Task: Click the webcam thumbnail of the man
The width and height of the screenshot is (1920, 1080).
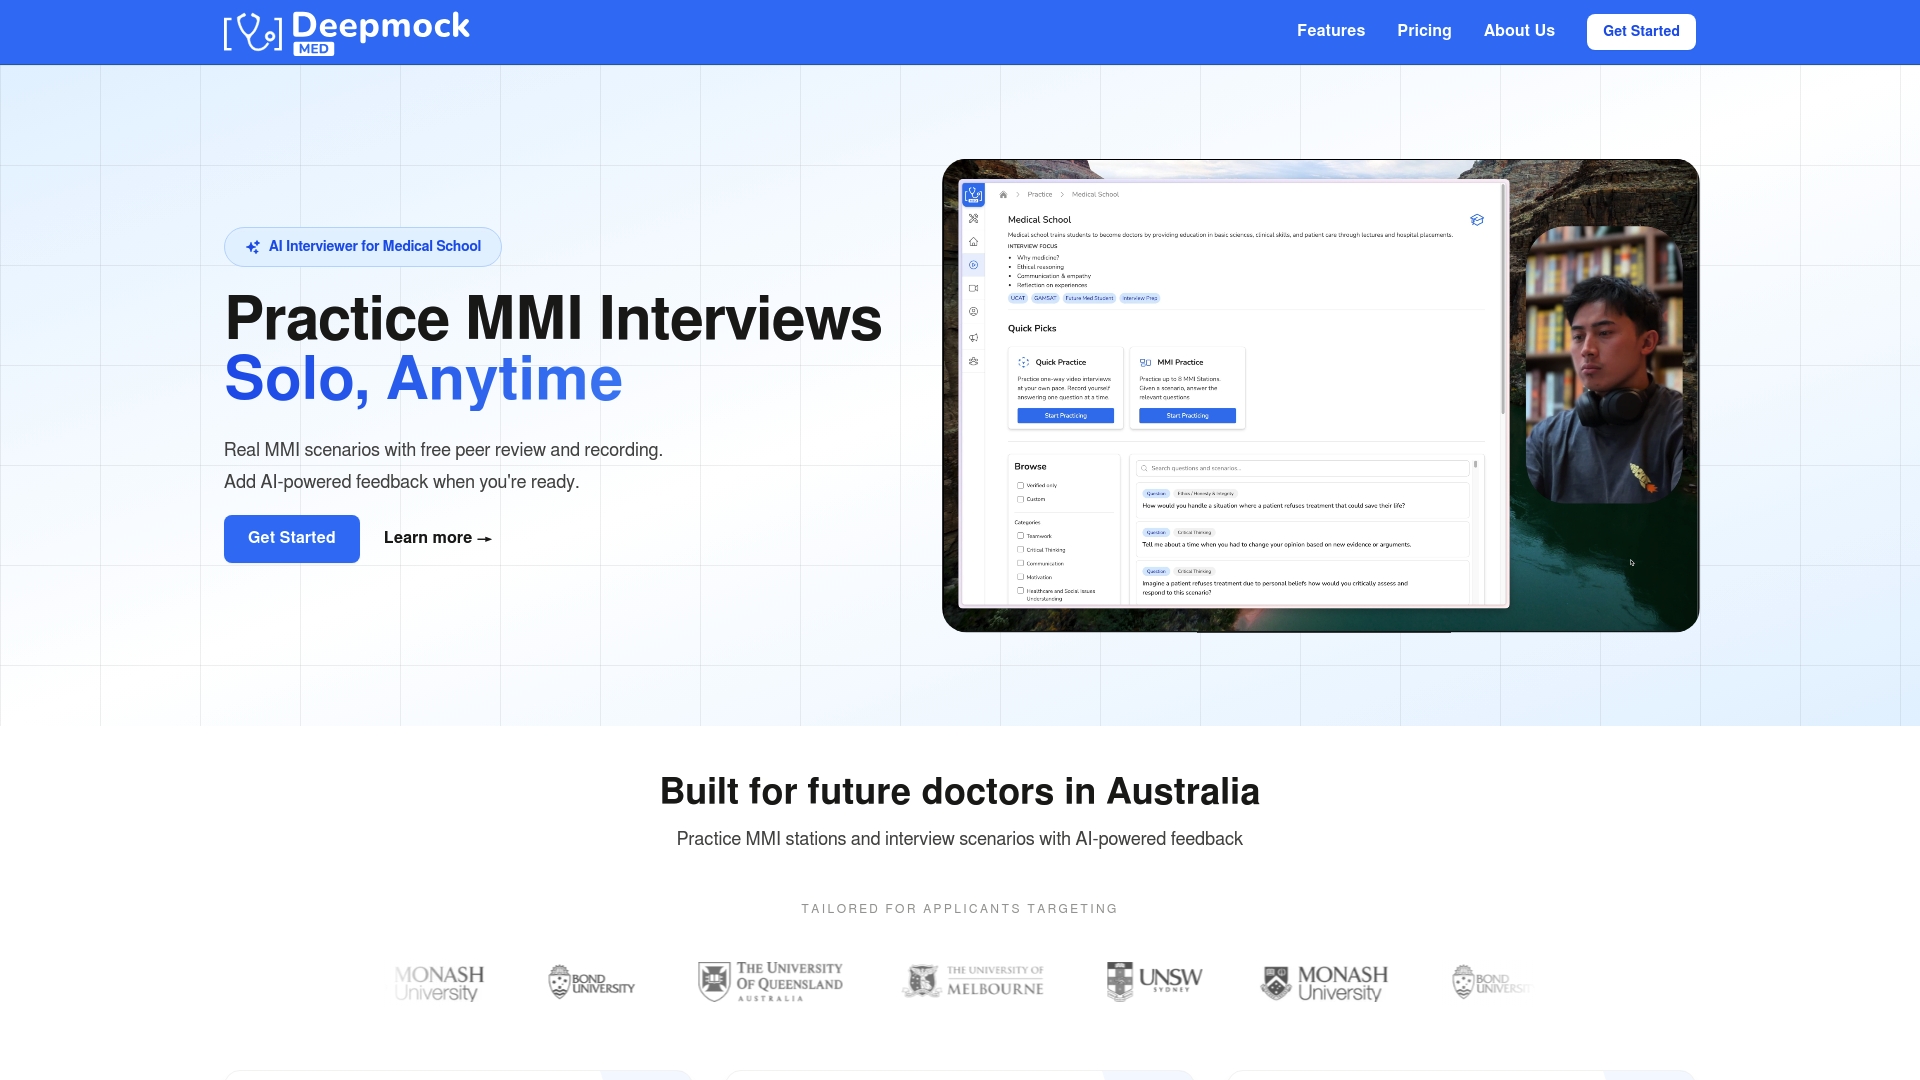Action: [x=1604, y=365]
